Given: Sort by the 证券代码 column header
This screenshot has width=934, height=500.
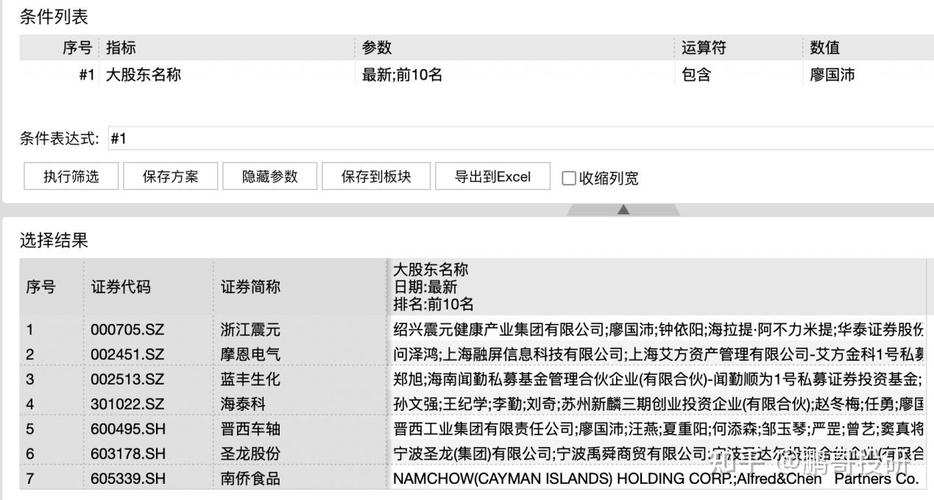Looking at the screenshot, I should [121, 287].
